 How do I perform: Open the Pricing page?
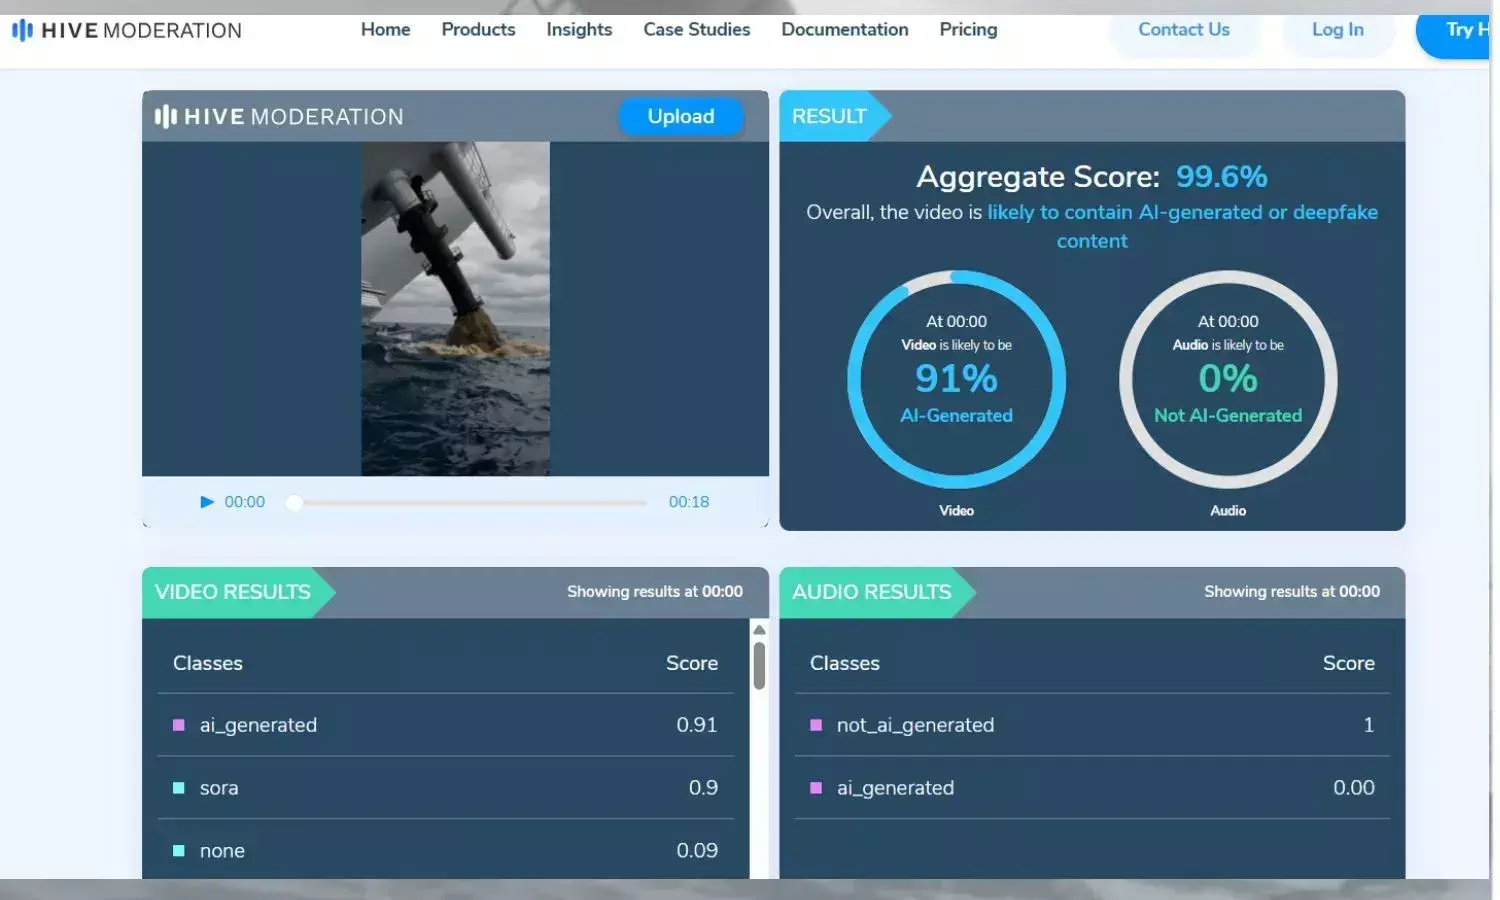pos(967,30)
